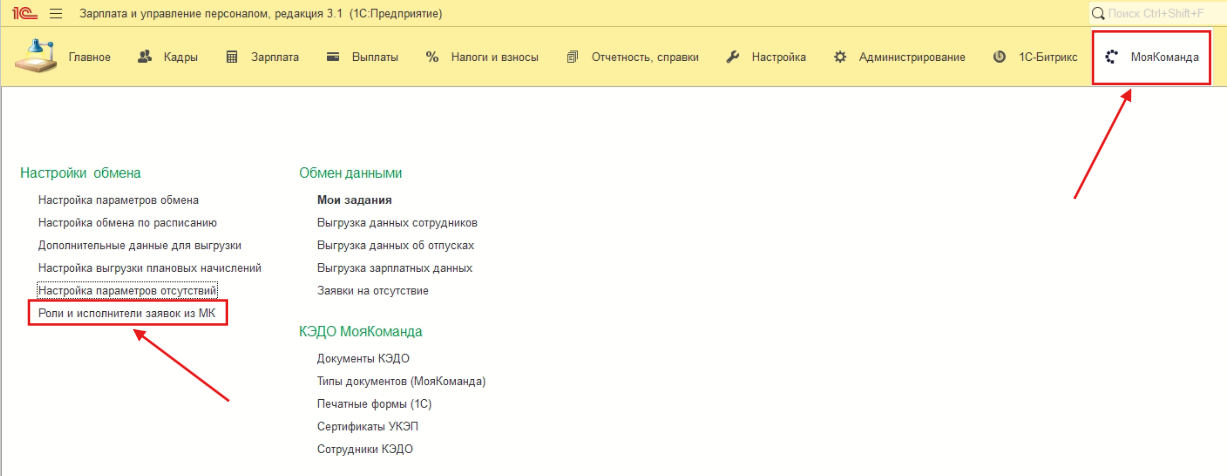Viewport: 1227px width, 476px height.
Task: Click the Настройка wrench icon
Action: 732,57
